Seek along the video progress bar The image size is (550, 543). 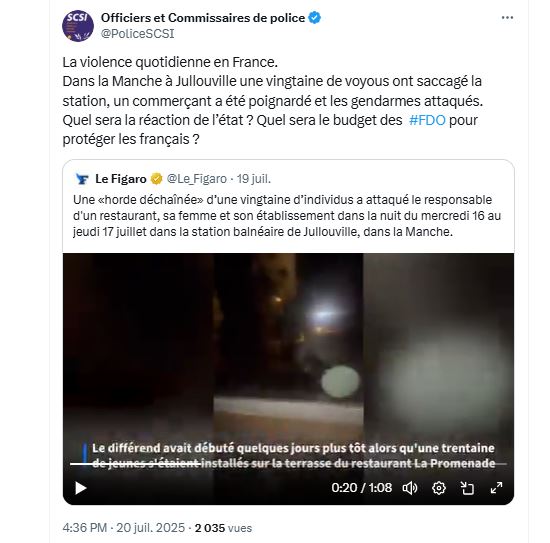(288, 464)
